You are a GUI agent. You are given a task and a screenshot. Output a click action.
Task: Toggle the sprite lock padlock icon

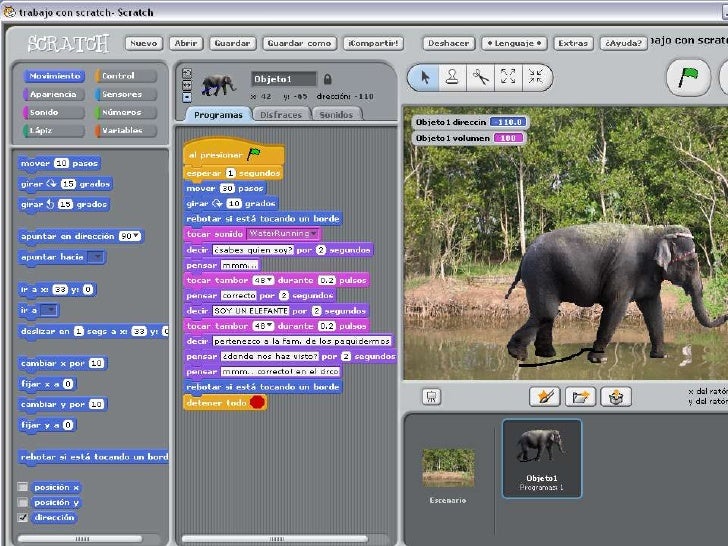click(x=327, y=79)
